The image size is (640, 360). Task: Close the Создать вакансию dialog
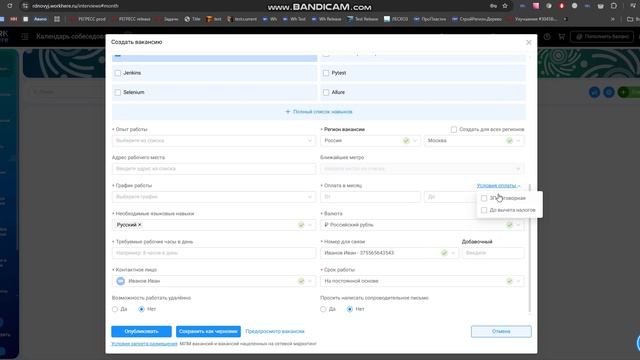tap(529, 42)
